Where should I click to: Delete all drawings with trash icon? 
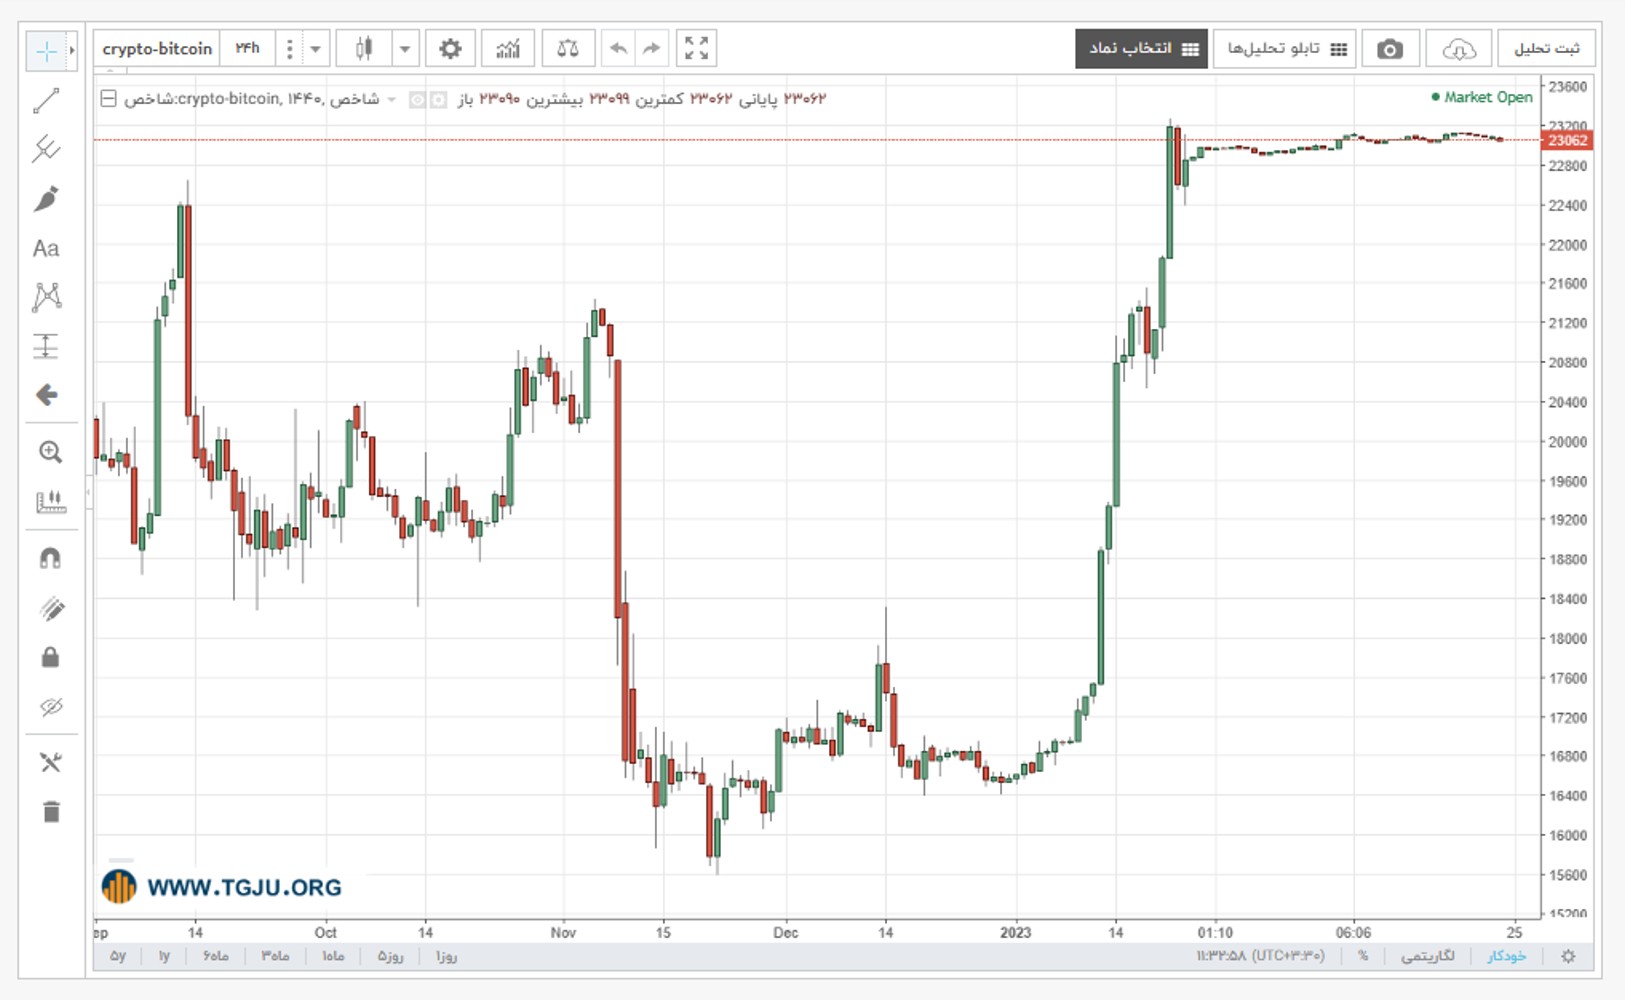51,811
